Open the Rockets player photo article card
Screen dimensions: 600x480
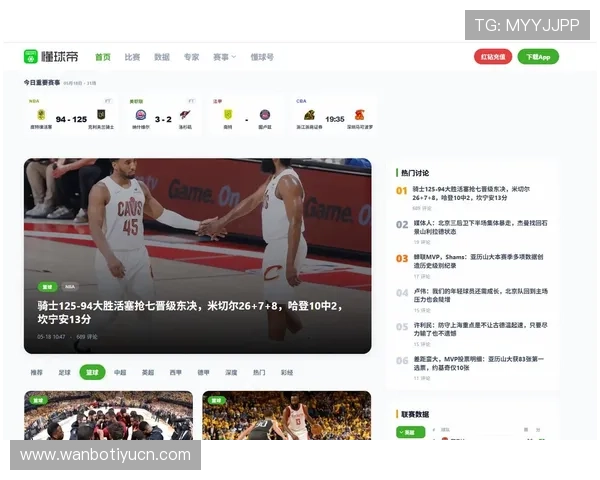point(287,415)
